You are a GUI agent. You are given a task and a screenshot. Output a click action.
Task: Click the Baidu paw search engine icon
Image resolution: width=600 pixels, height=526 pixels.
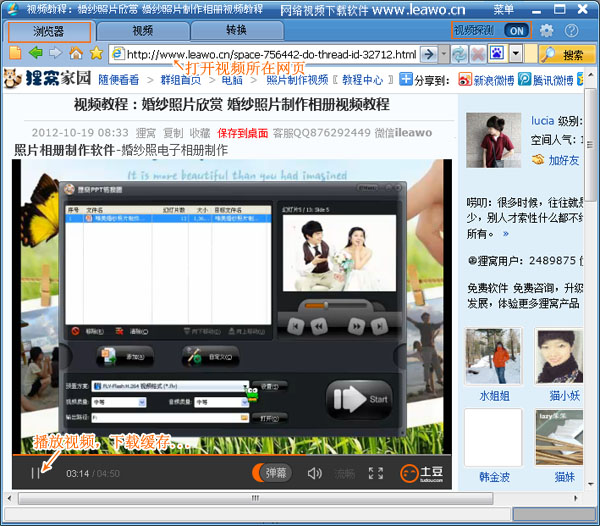497,54
